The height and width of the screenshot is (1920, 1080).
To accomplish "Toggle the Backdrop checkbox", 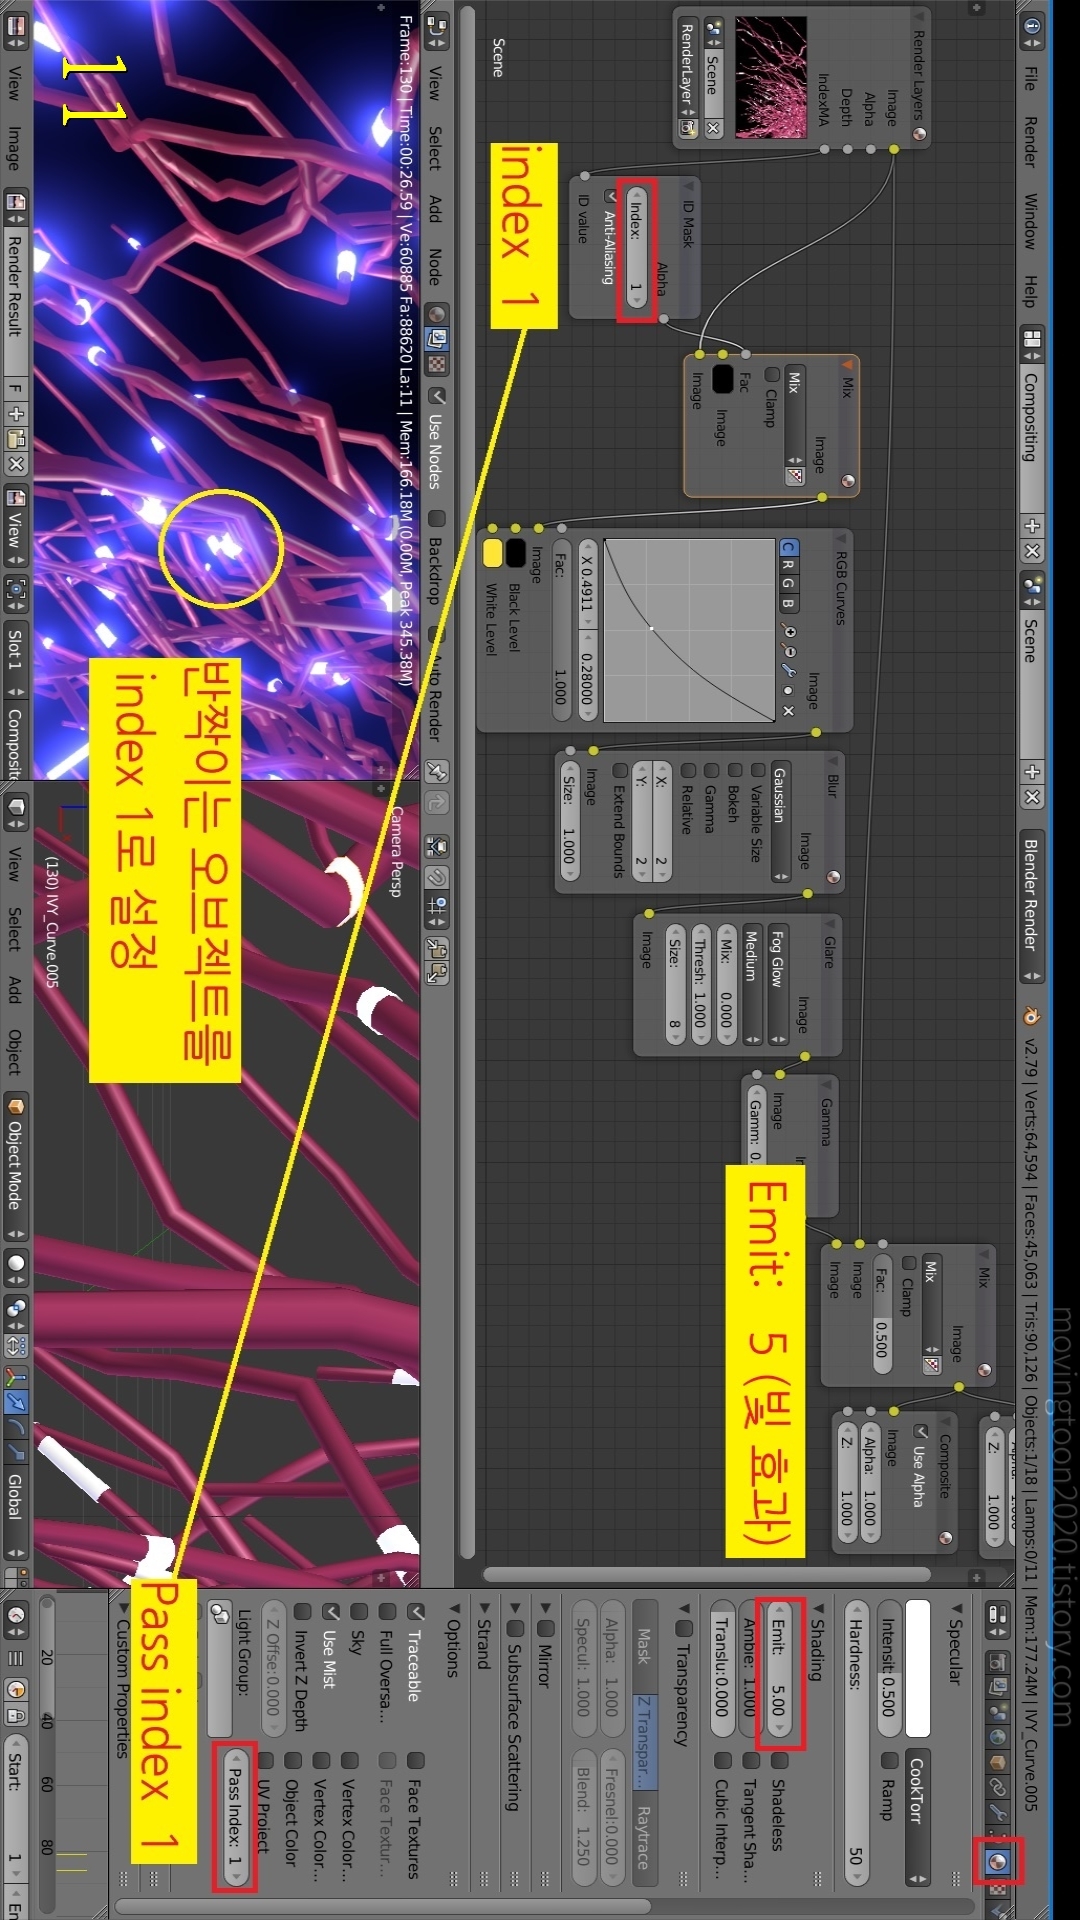I will point(437,518).
